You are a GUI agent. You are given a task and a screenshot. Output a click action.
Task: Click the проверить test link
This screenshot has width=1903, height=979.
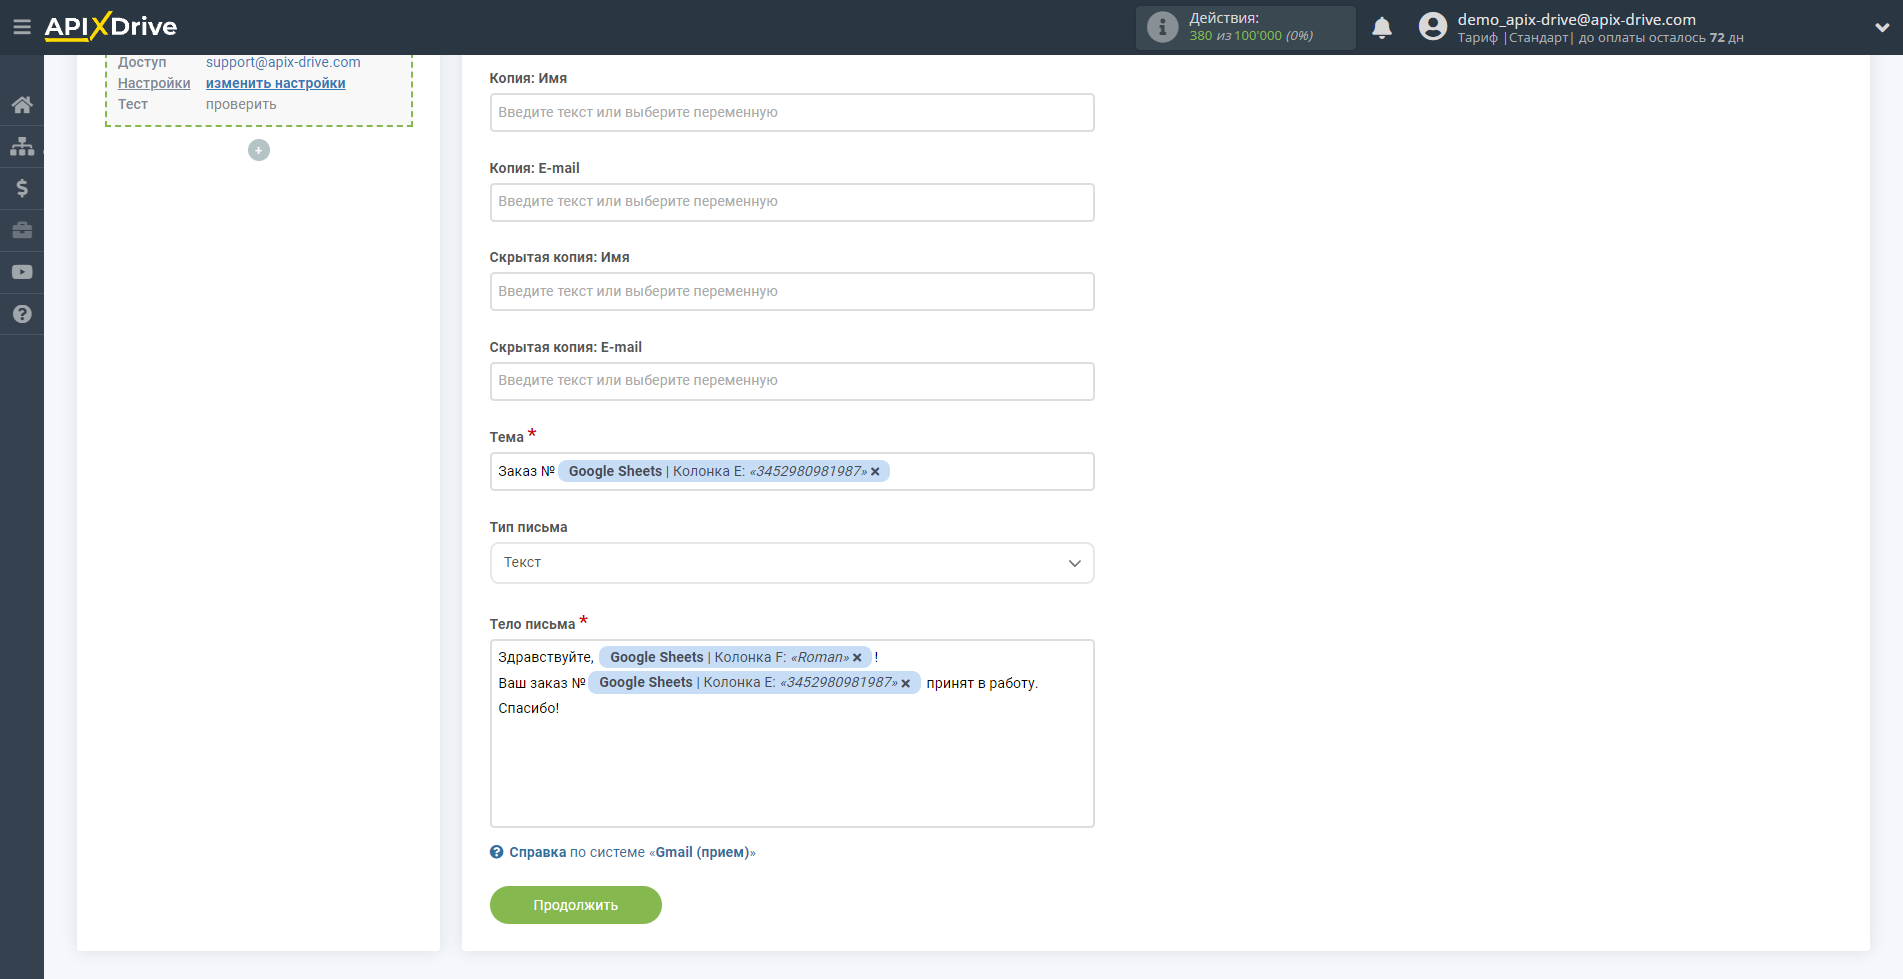click(241, 104)
